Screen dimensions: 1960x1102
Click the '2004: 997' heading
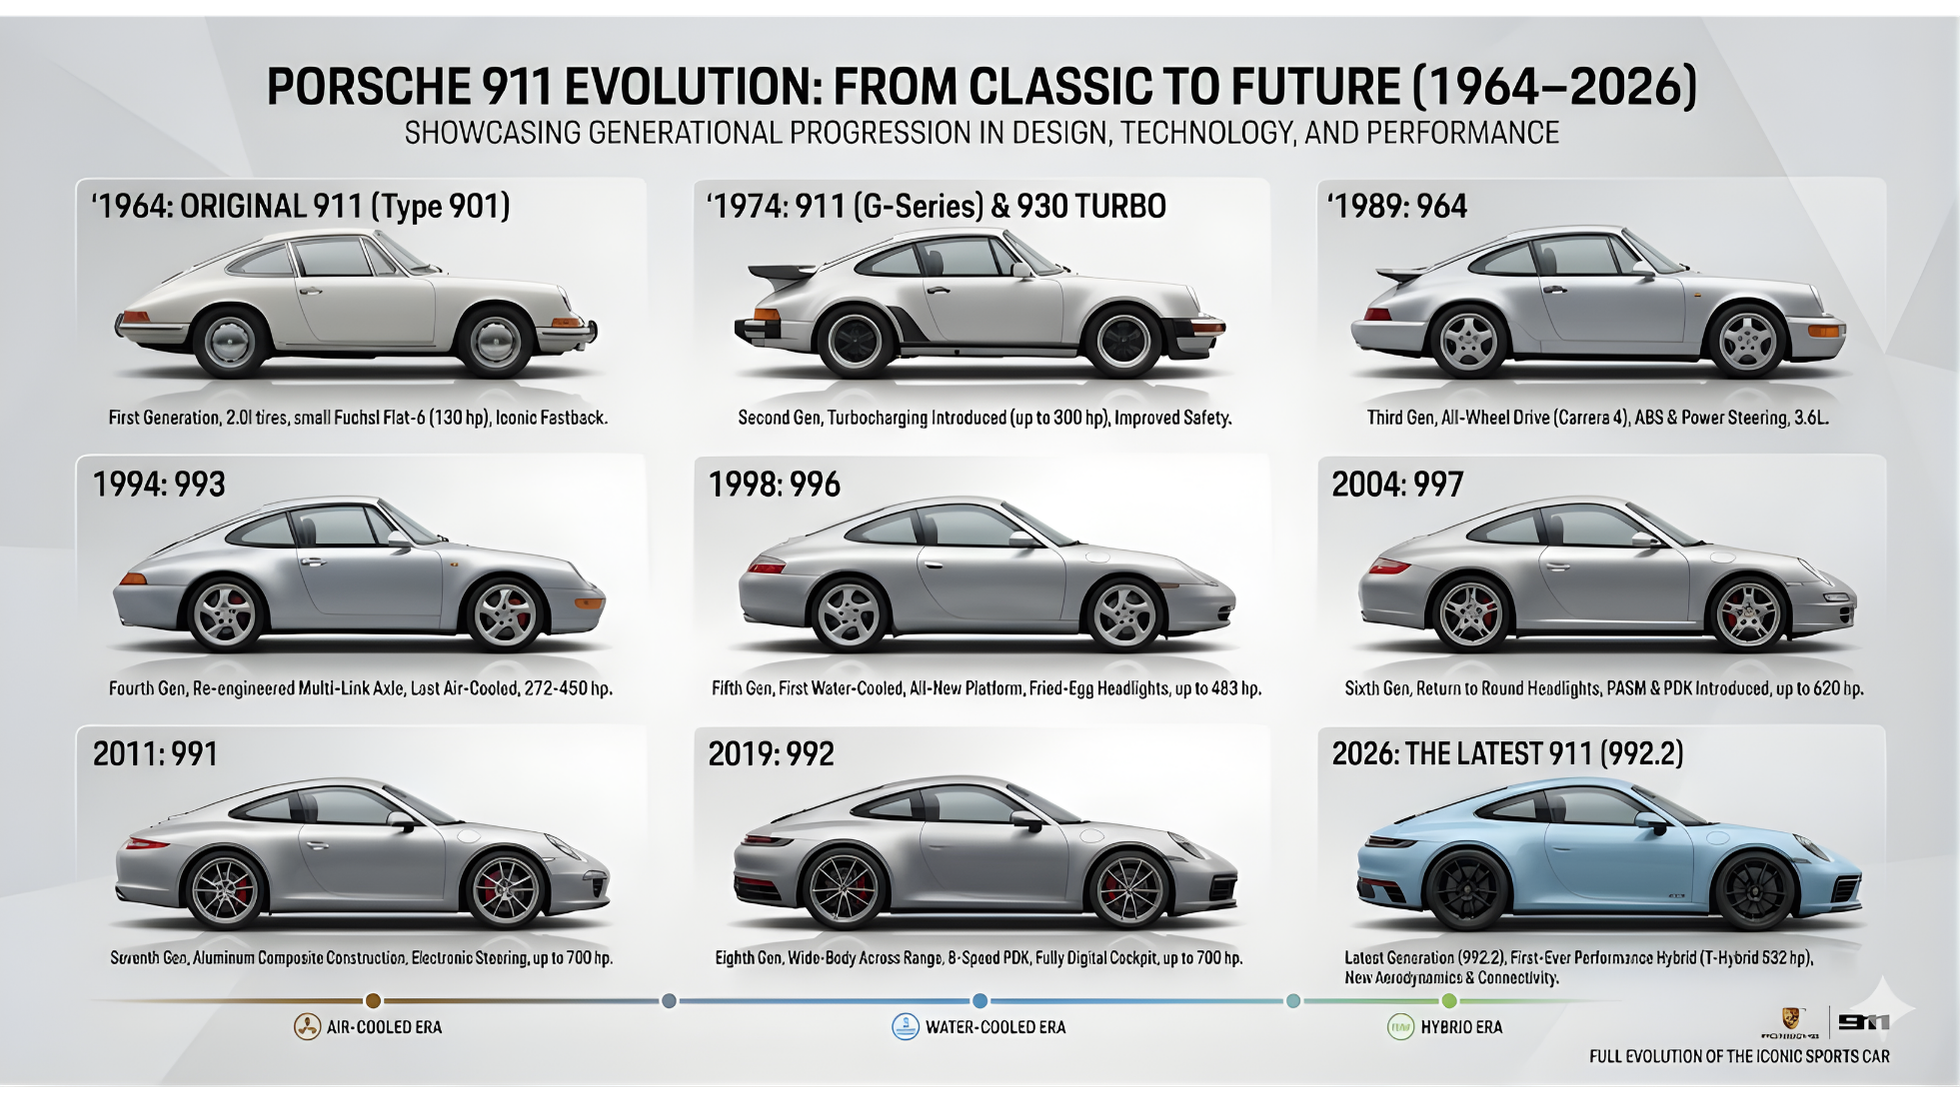[x=1397, y=485]
